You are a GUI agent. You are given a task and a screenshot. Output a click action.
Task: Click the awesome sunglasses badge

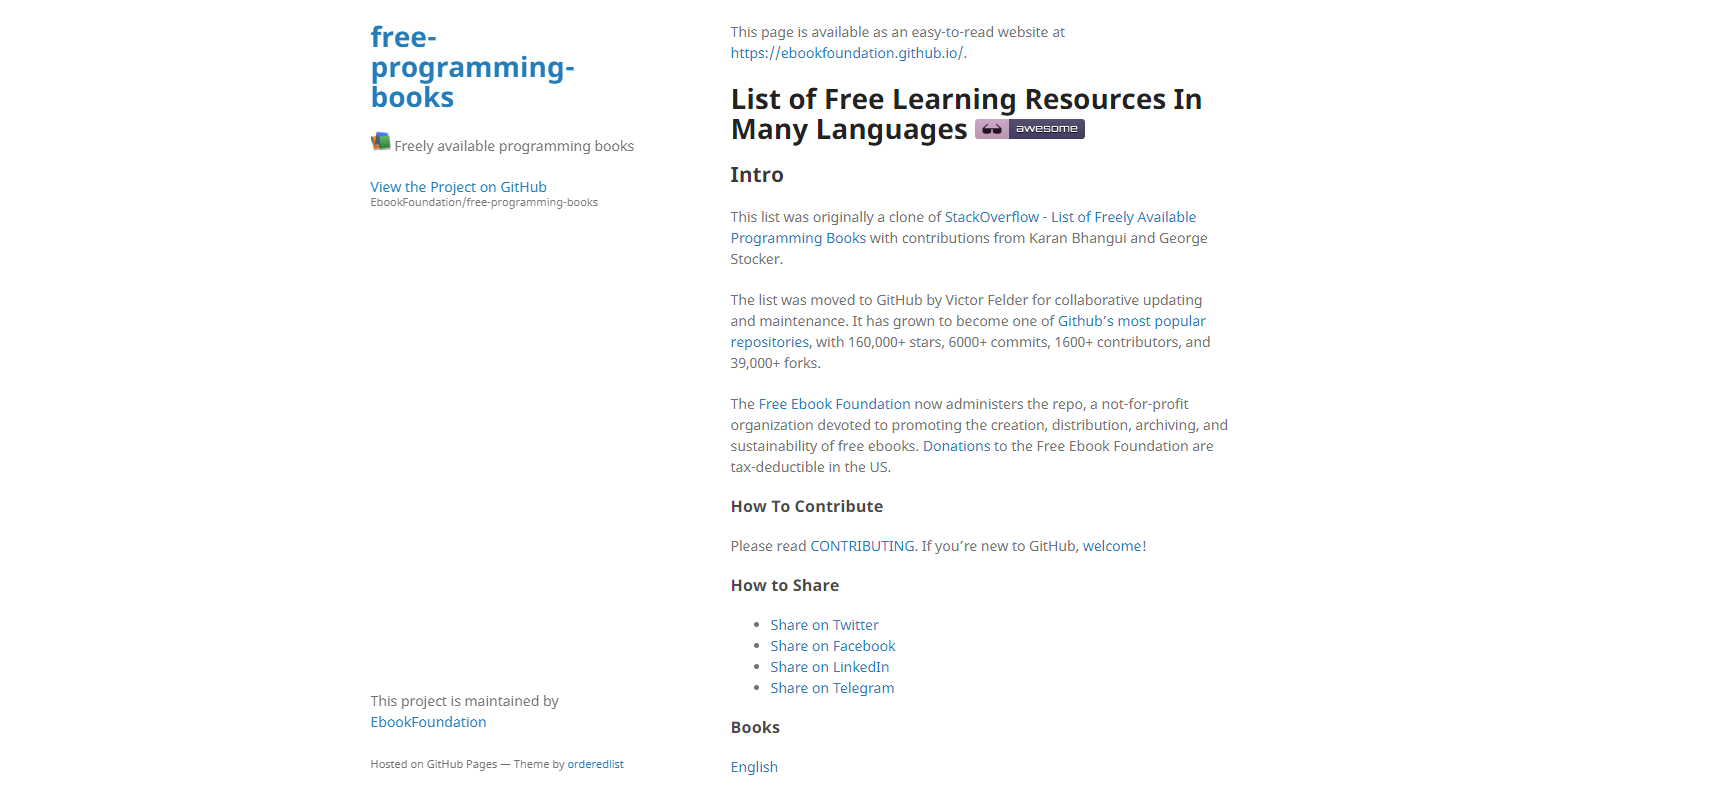(1029, 129)
